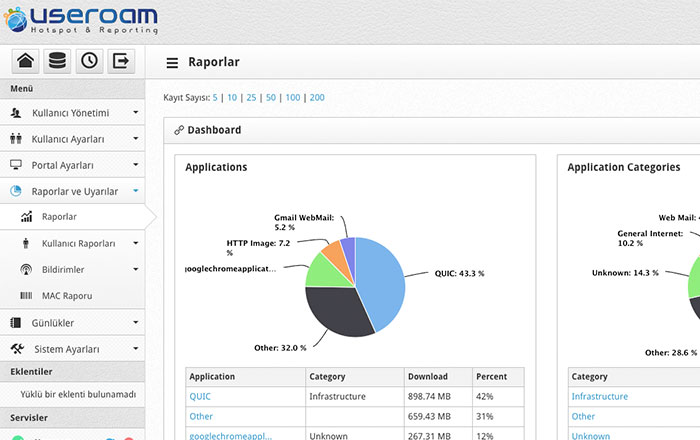The width and height of the screenshot is (700, 440).
Task: Collapse the Raporlar ve Uyarılar arrow
Action: point(136,191)
